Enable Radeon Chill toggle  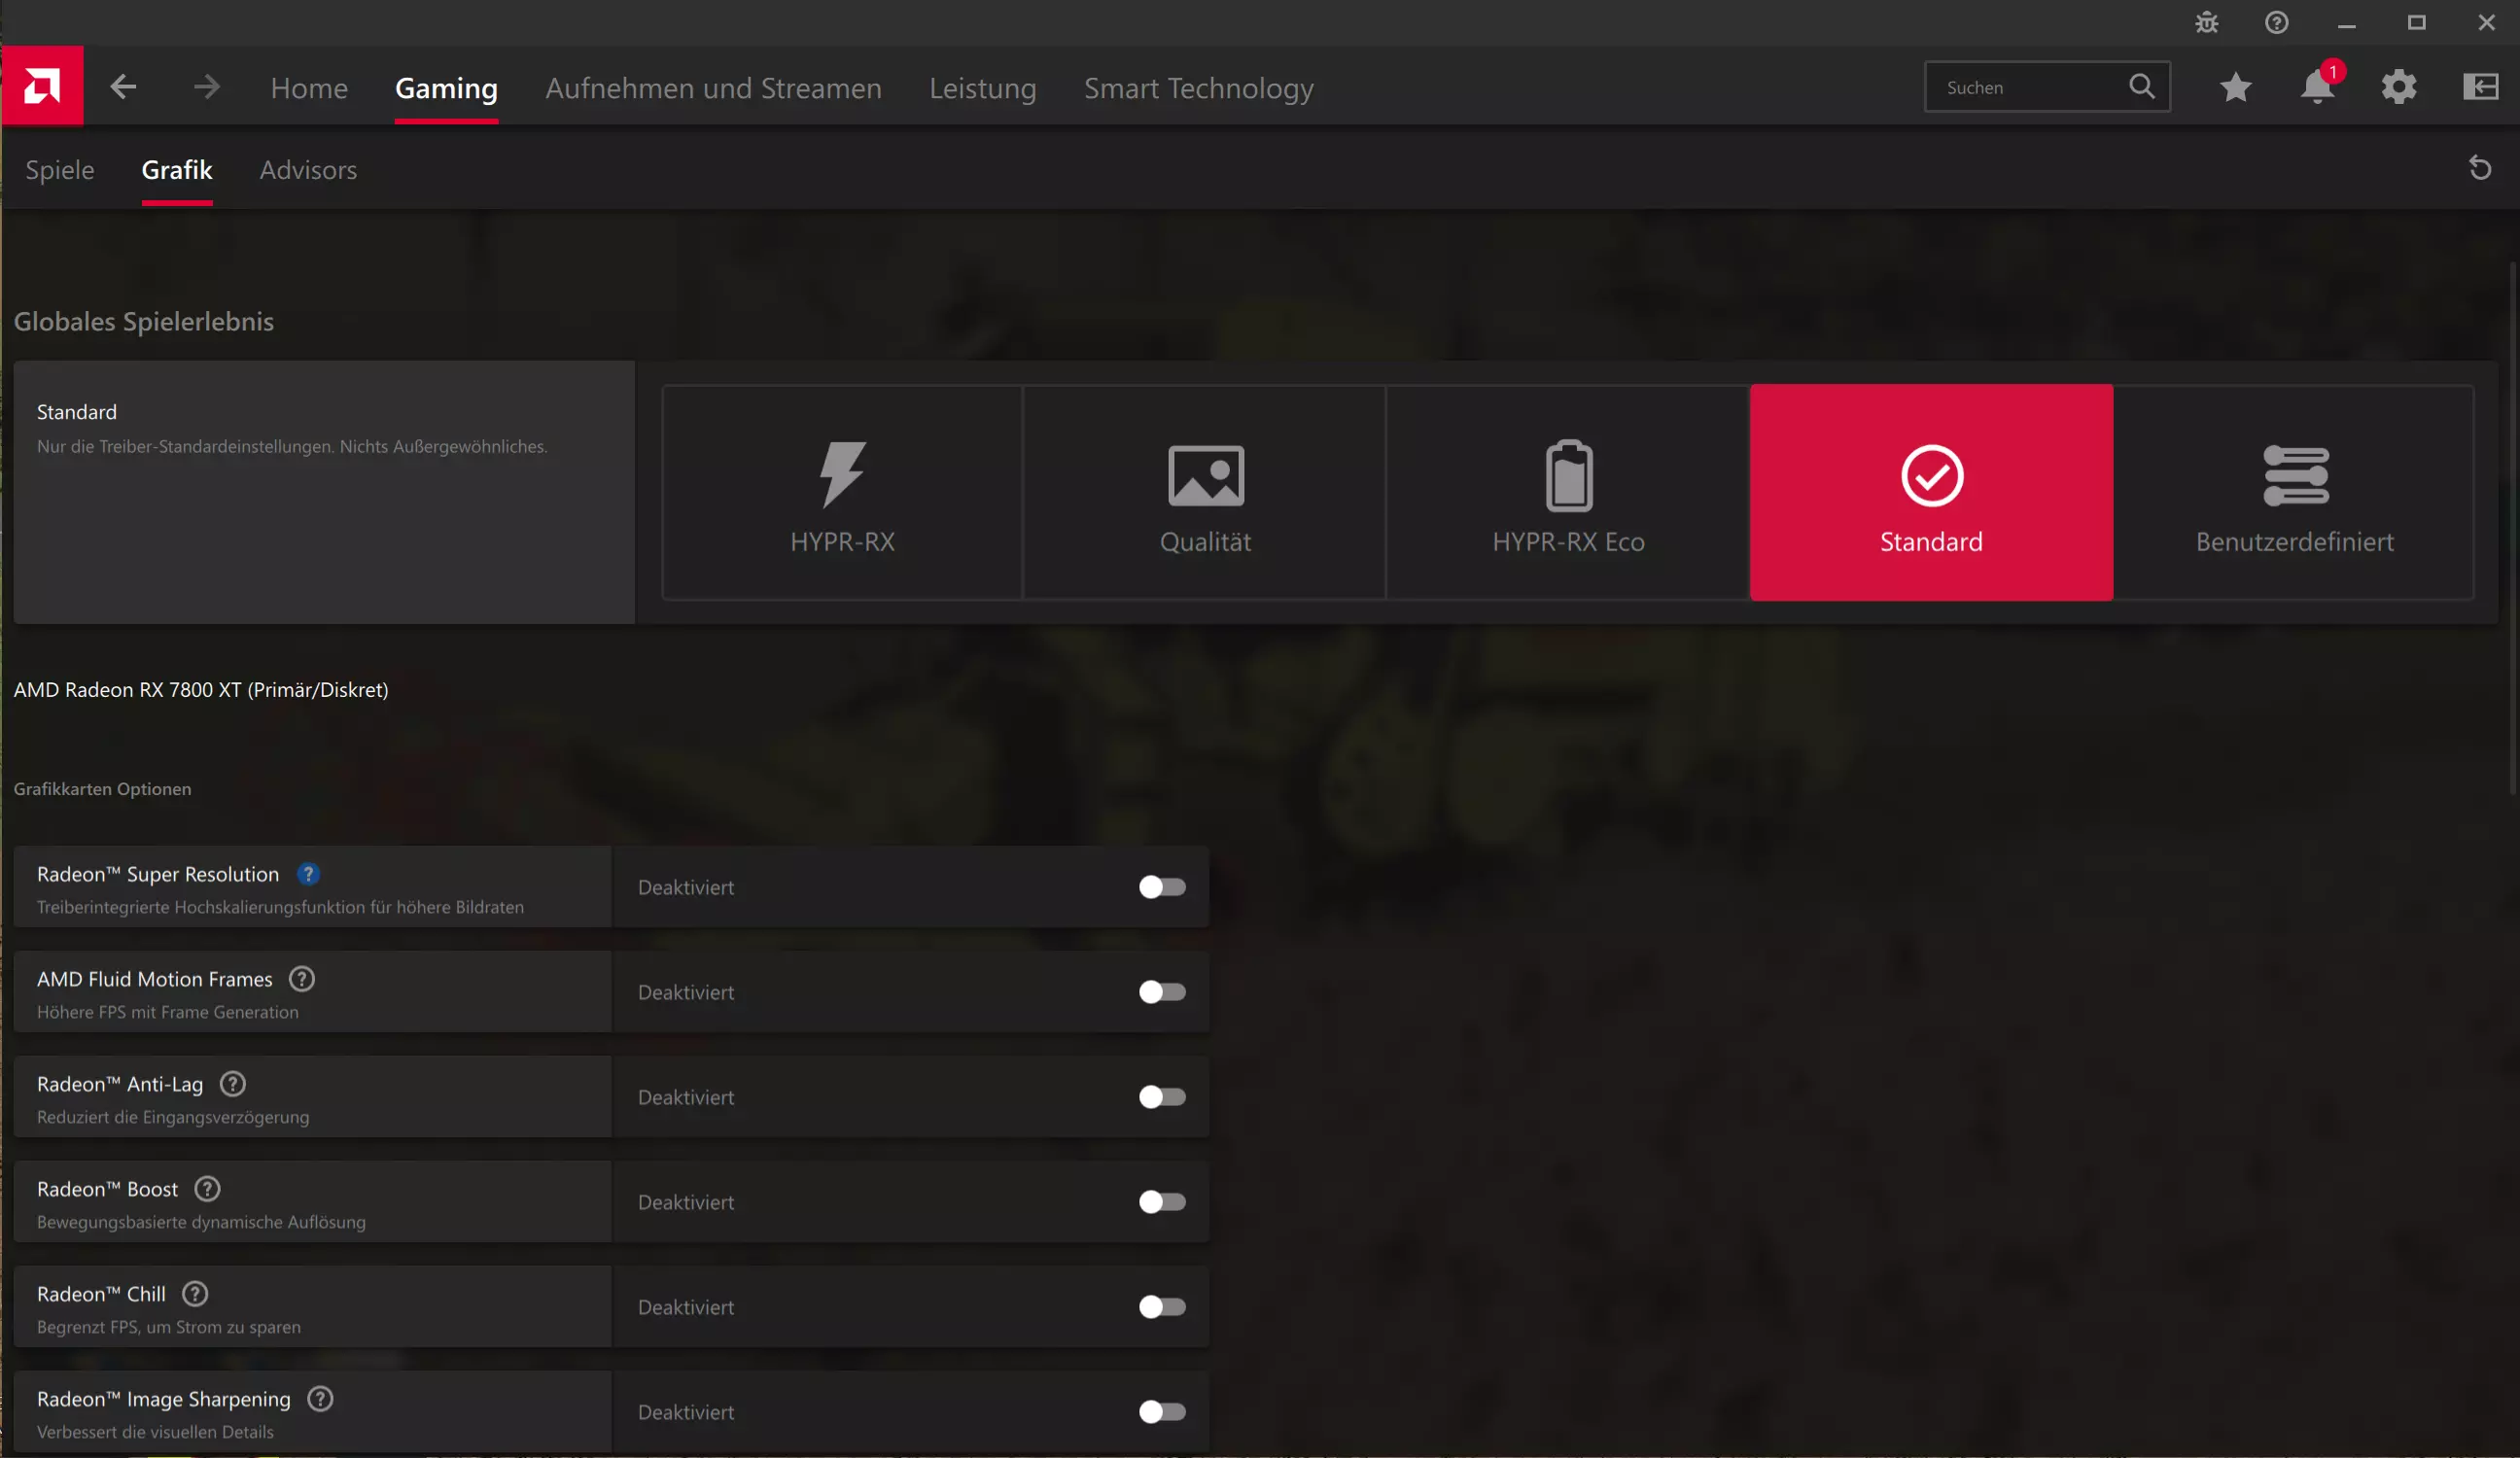tap(1162, 1307)
